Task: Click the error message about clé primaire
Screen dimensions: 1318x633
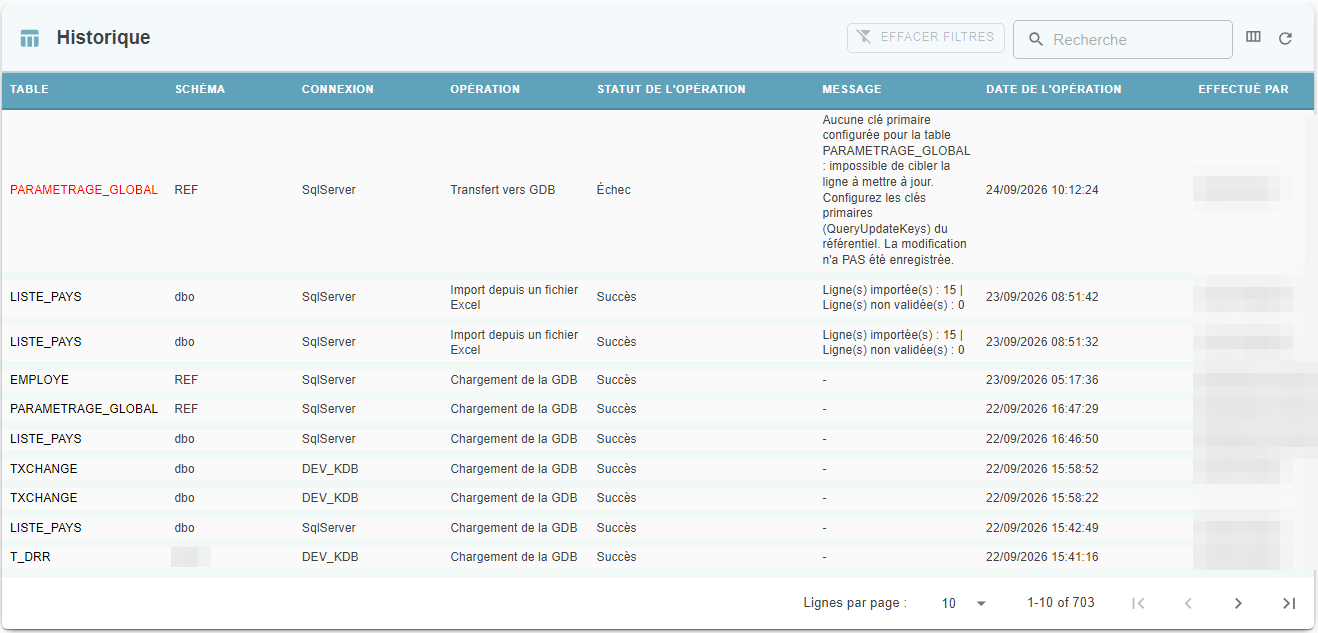Action: pyautogui.click(x=896, y=190)
